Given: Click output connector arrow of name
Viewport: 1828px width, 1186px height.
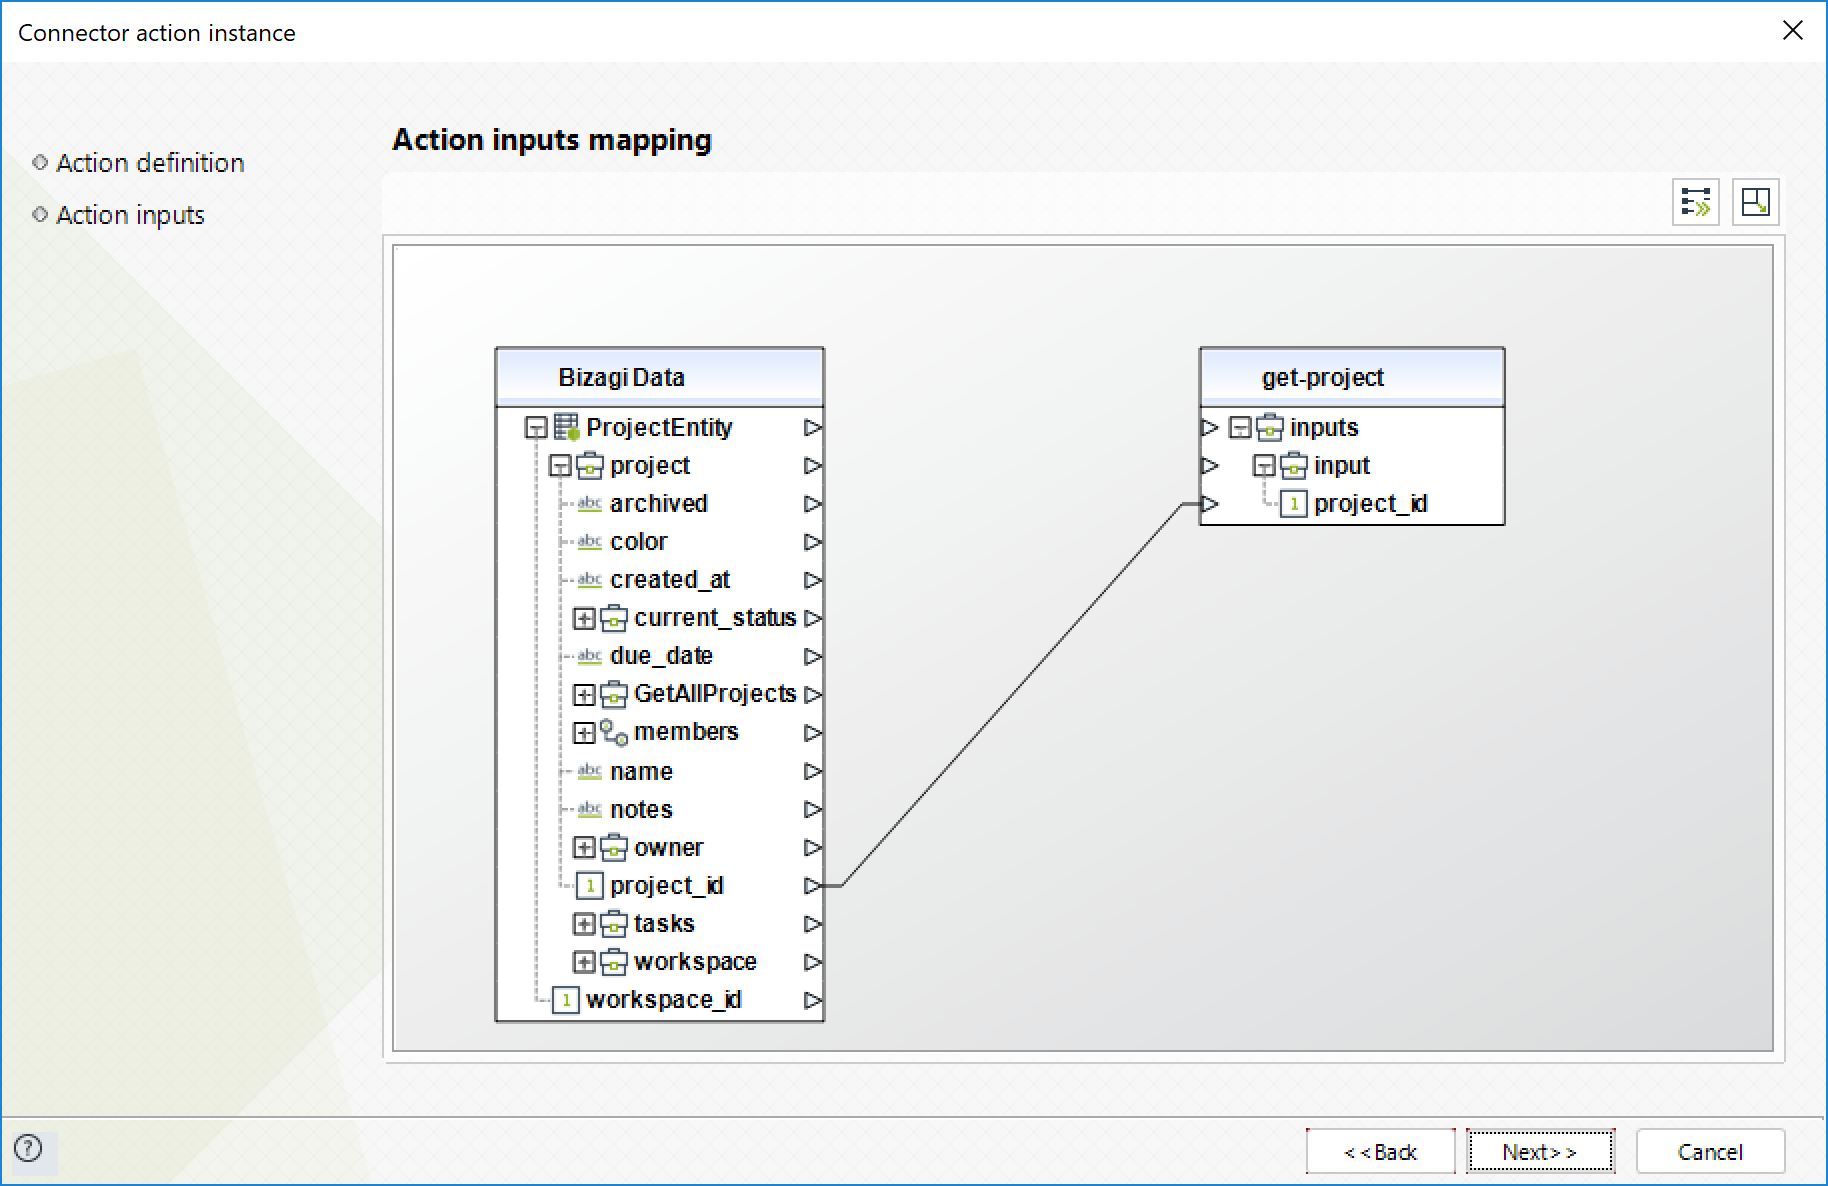Looking at the screenshot, I should coord(813,771).
